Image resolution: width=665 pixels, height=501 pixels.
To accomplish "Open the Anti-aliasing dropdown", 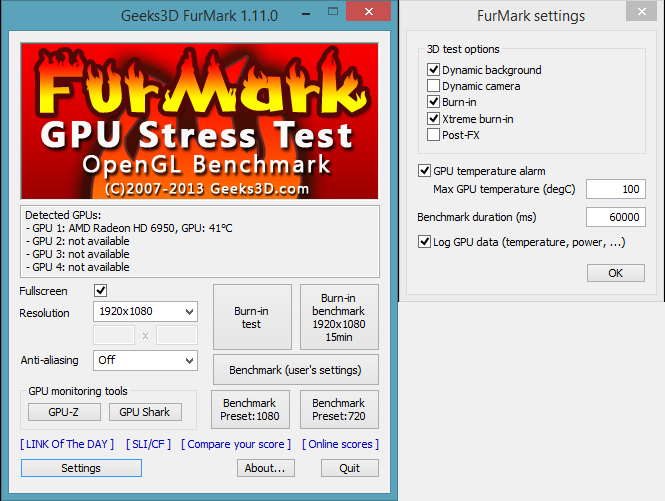I will [x=145, y=360].
